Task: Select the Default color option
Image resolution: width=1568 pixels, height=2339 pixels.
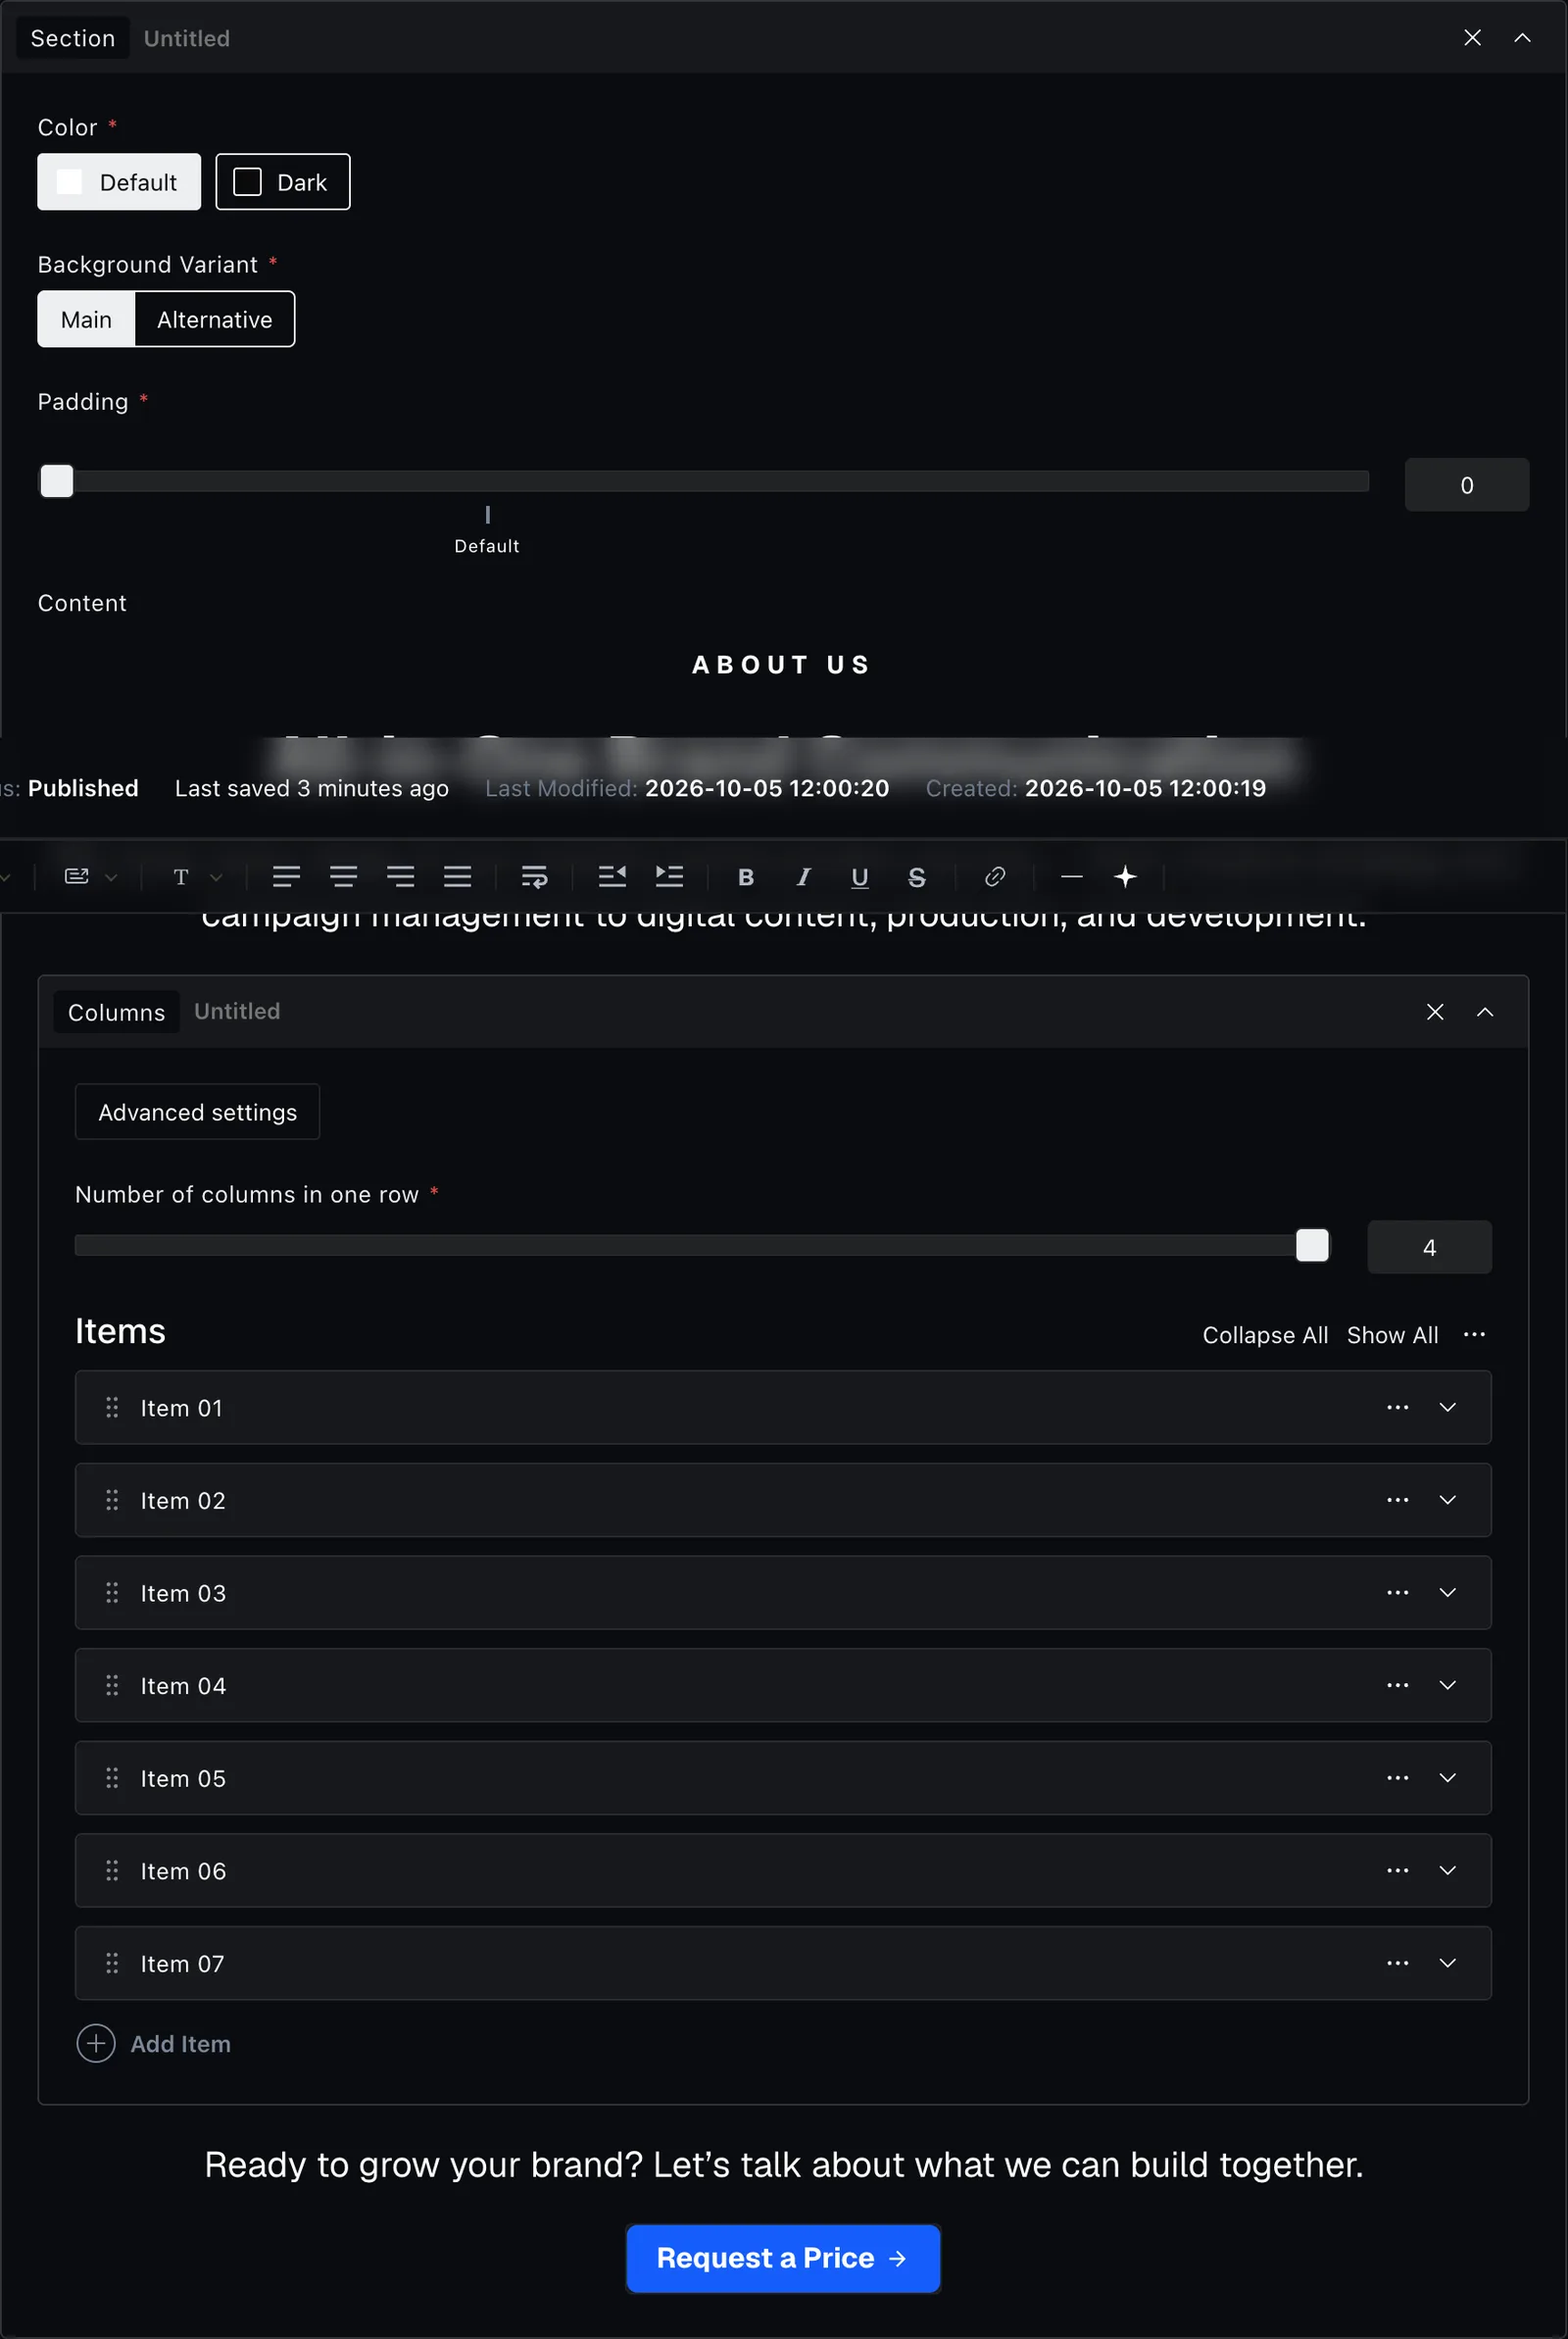Action: (x=119, y=182)
